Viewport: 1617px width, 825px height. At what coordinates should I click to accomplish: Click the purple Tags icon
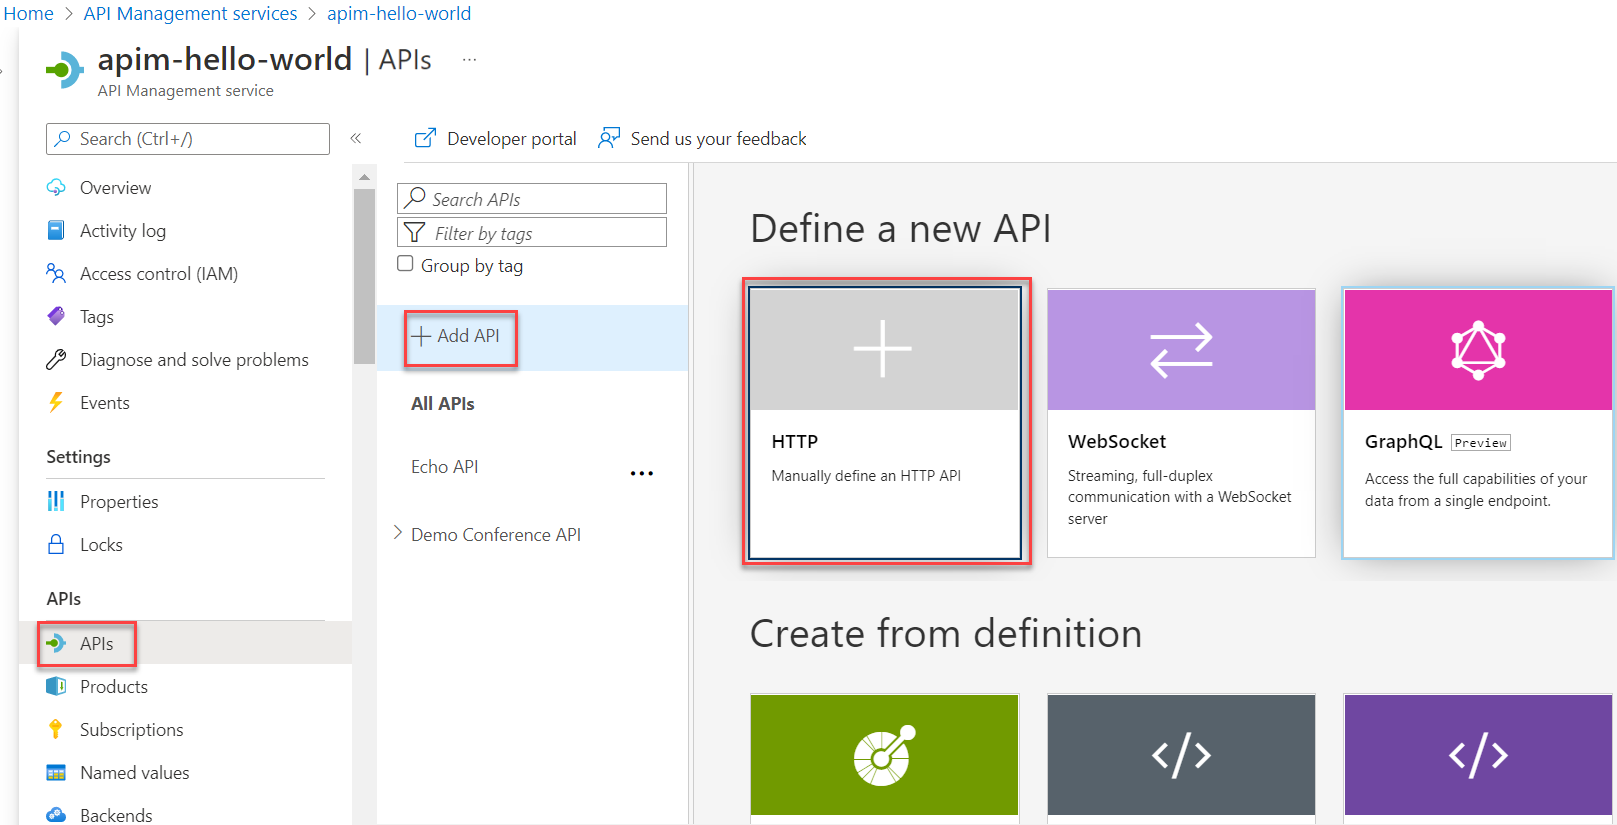coord(56,316)
